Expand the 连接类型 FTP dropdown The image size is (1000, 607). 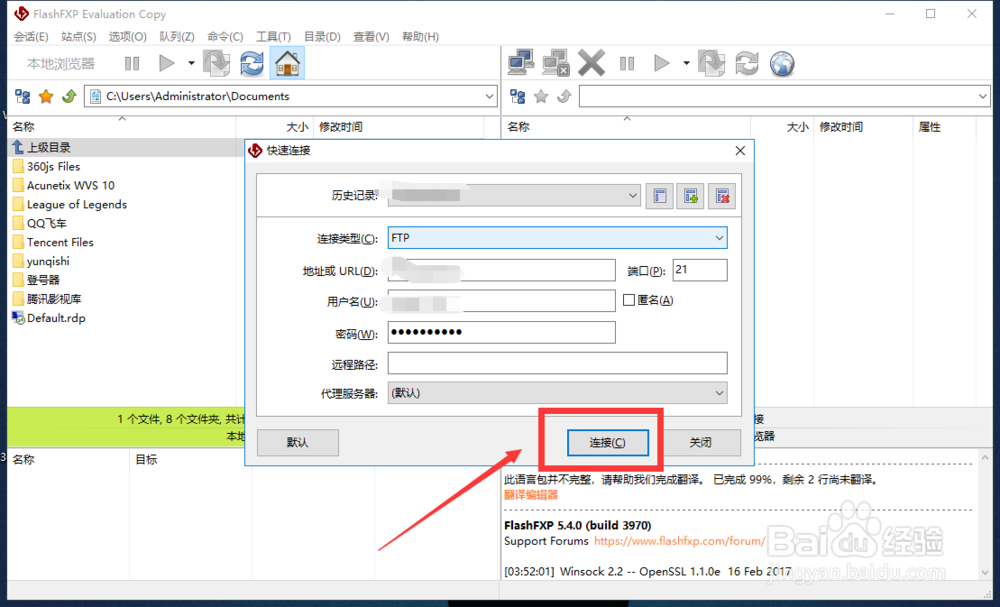719,238
